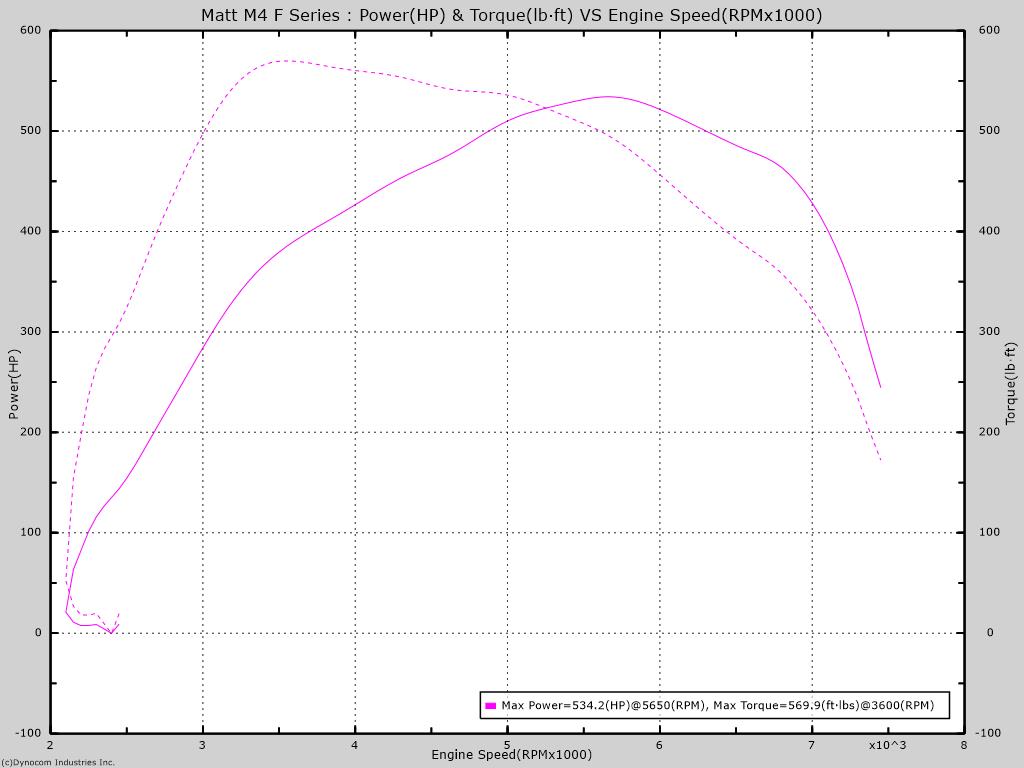
Task: Click the chart title Matt M4 F Series
Action: click(511, 15)
